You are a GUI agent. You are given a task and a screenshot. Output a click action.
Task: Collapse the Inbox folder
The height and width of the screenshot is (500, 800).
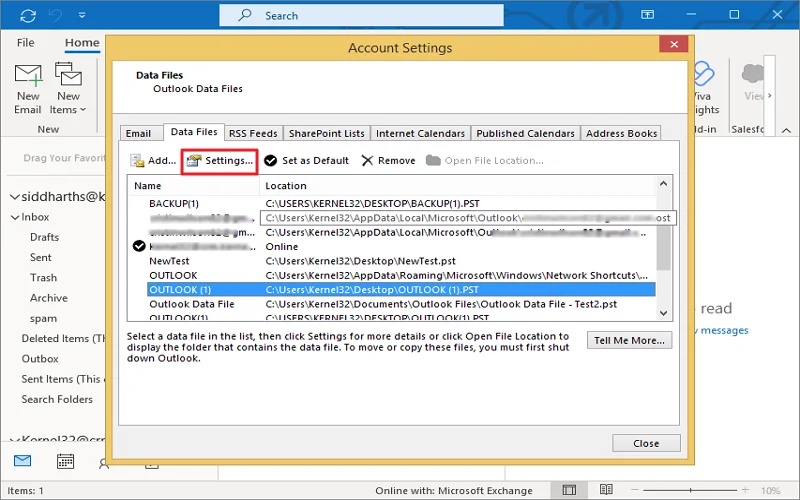15,217
